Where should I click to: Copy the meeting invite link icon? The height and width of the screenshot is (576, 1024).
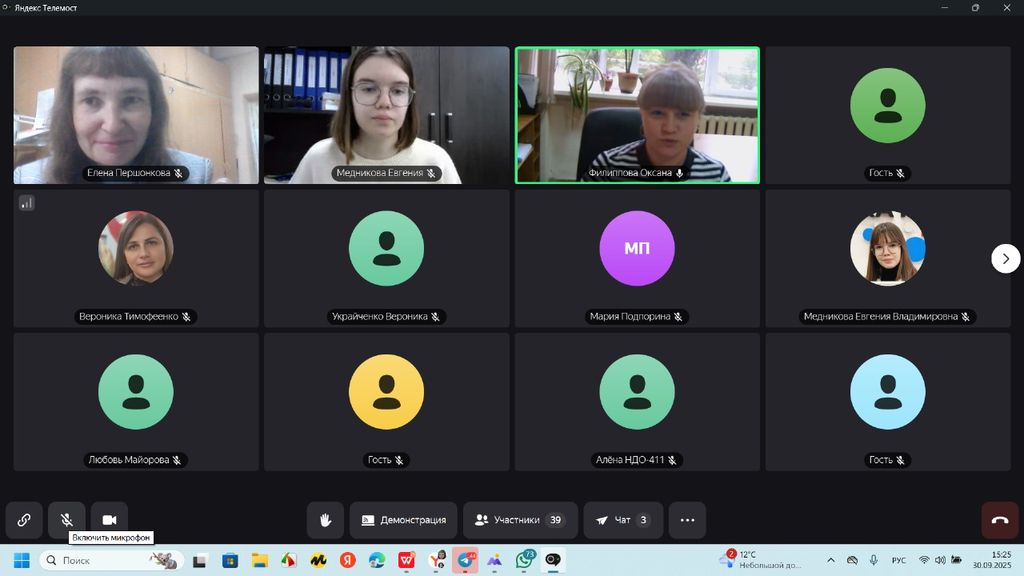pos(24,520)
